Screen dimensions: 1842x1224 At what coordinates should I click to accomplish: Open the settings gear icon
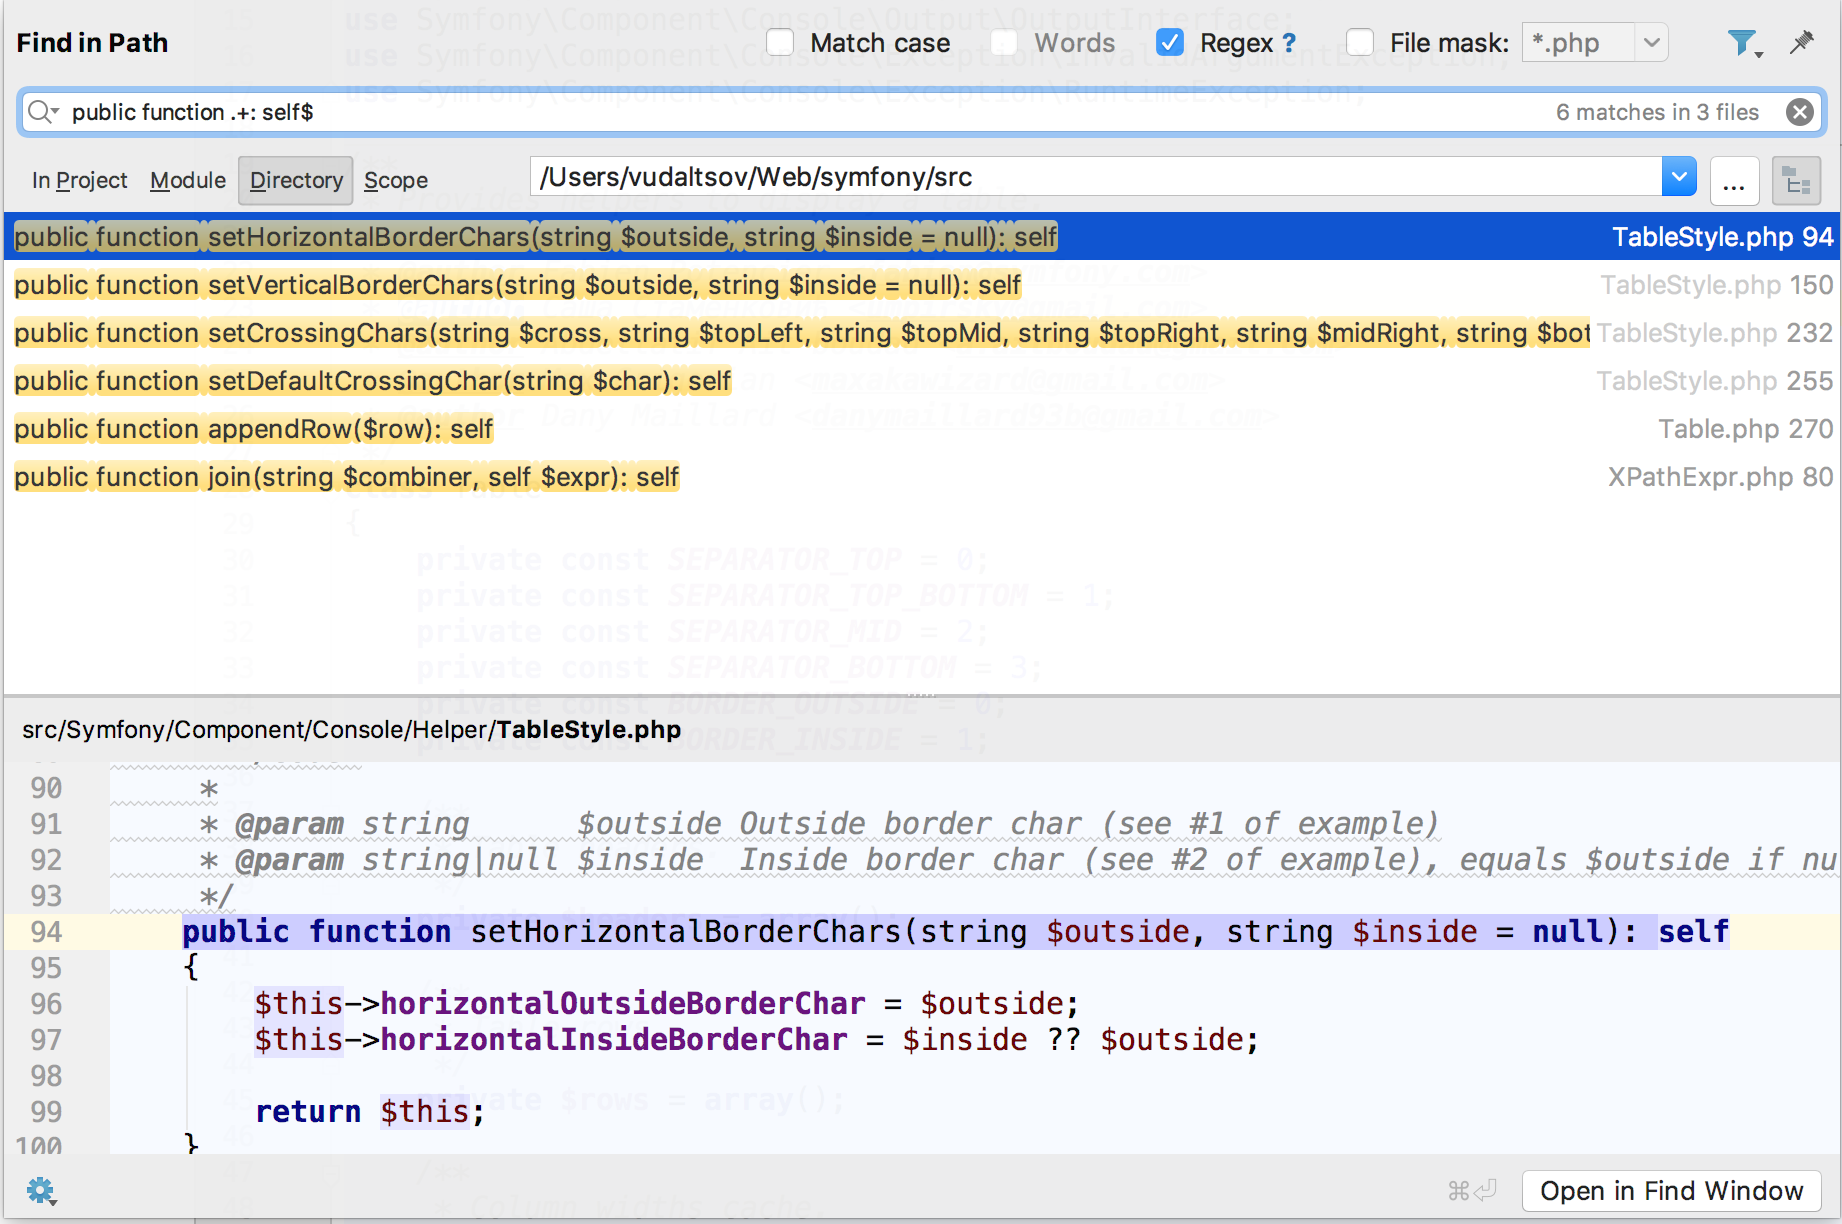coord(41,1191)
